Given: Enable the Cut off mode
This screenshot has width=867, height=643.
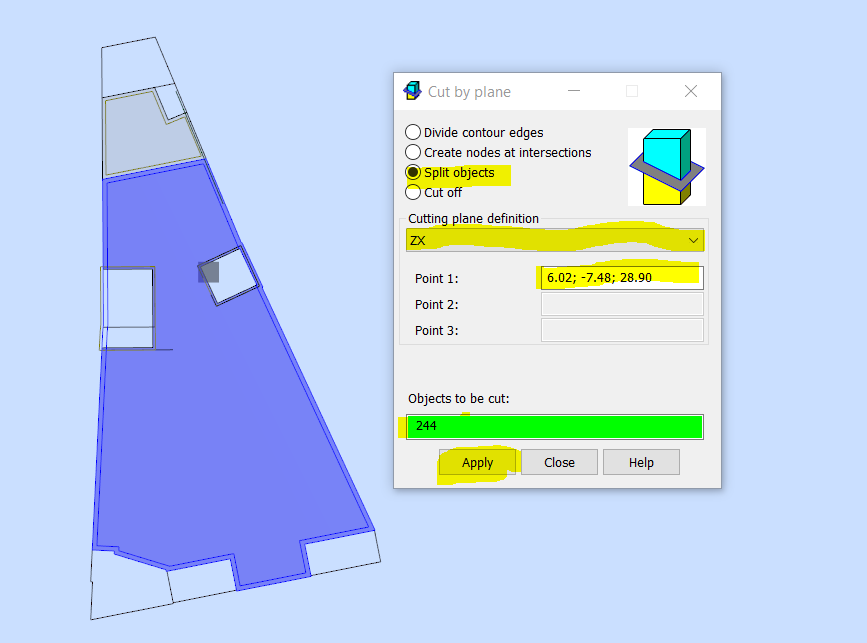Looking at the screenshot, I should pos(413,192).
